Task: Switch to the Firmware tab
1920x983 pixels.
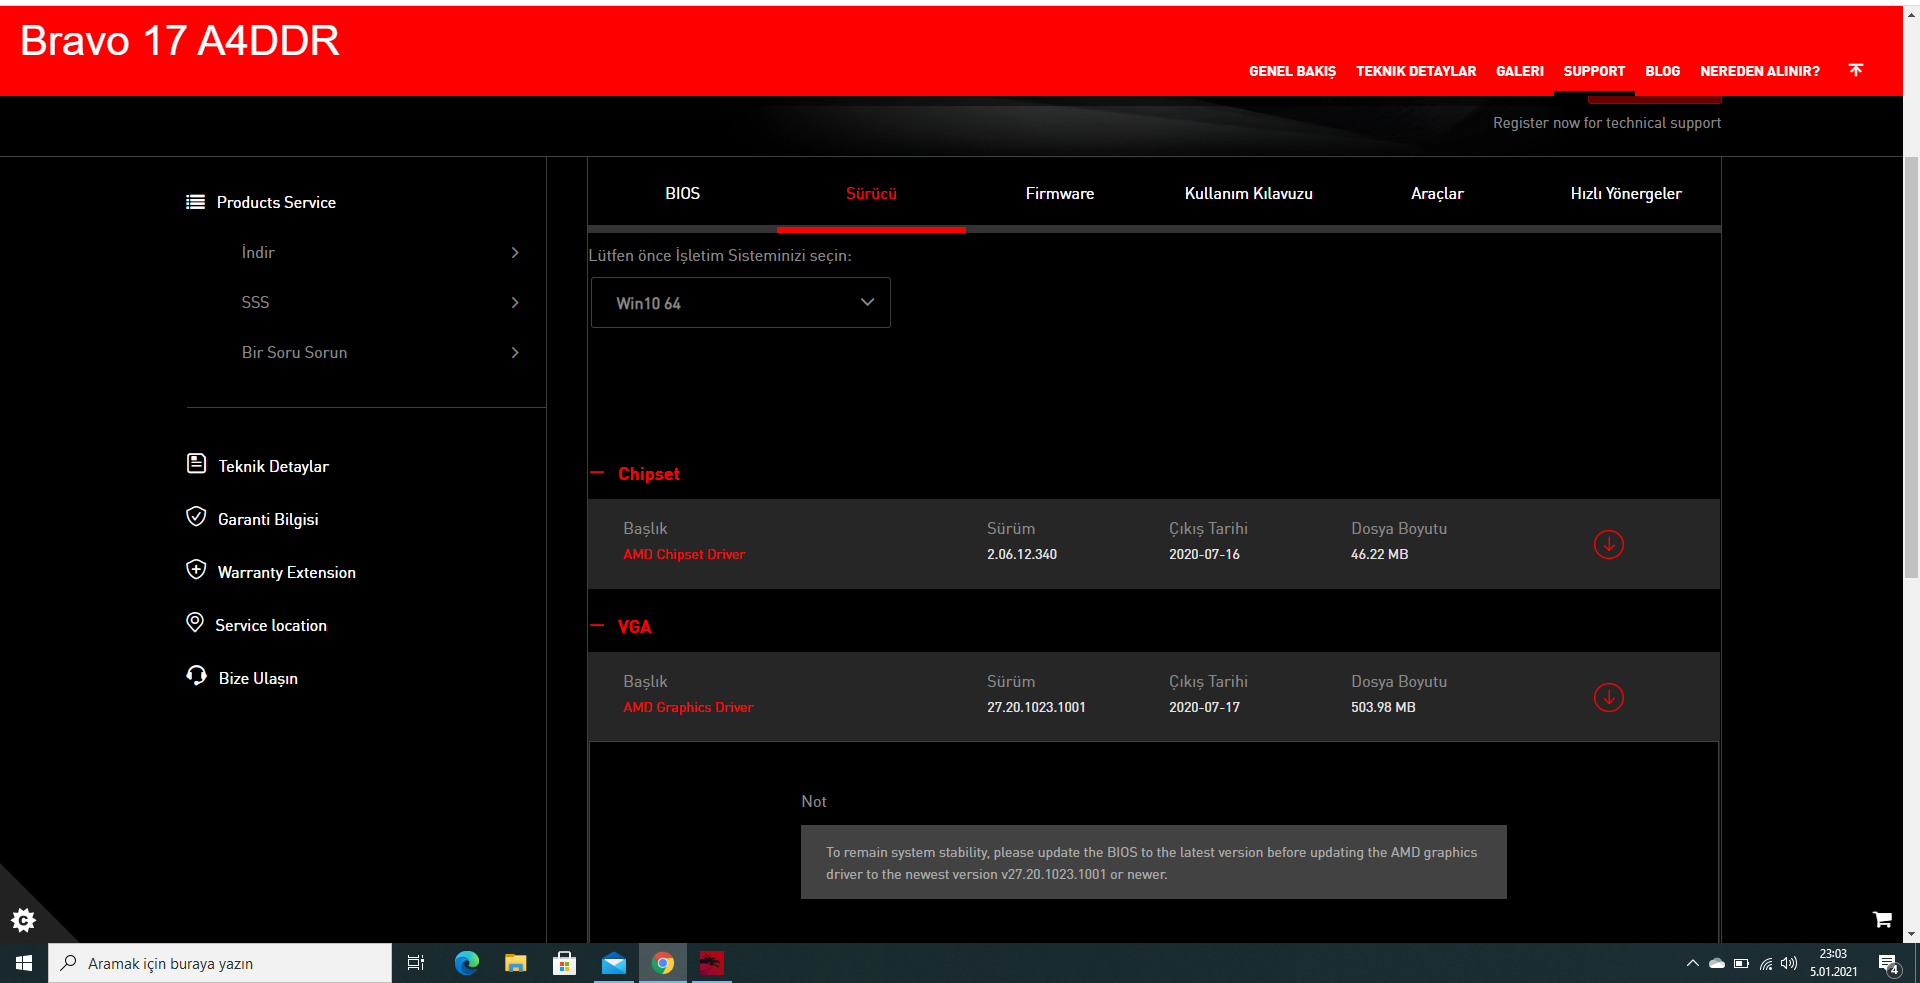Action: tap(1060, 194)
